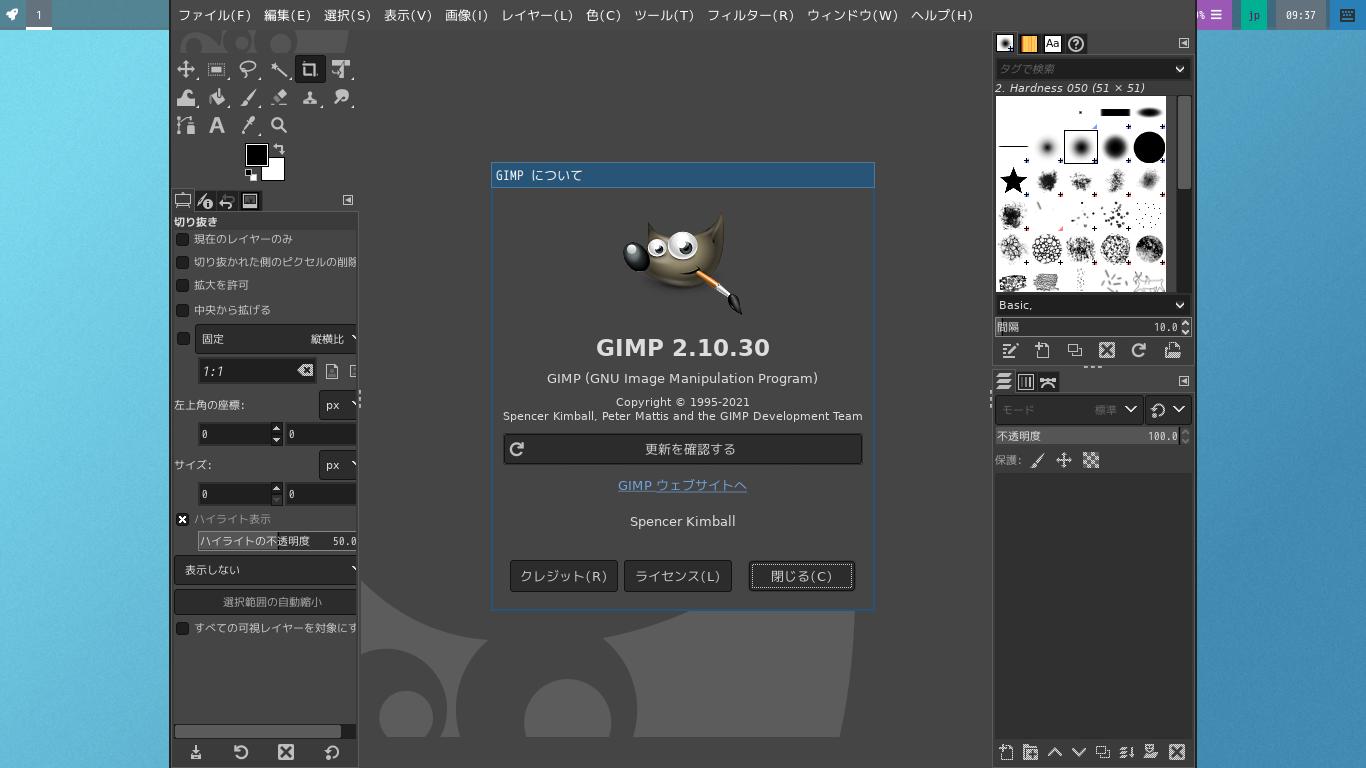
Task: Create a new brush in Brushes panel
Action: [1042, 350]
